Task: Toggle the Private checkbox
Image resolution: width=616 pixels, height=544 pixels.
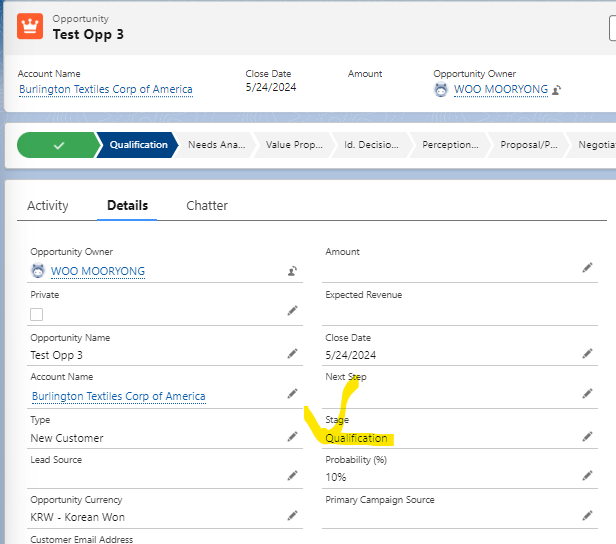Action: (37, 314)
